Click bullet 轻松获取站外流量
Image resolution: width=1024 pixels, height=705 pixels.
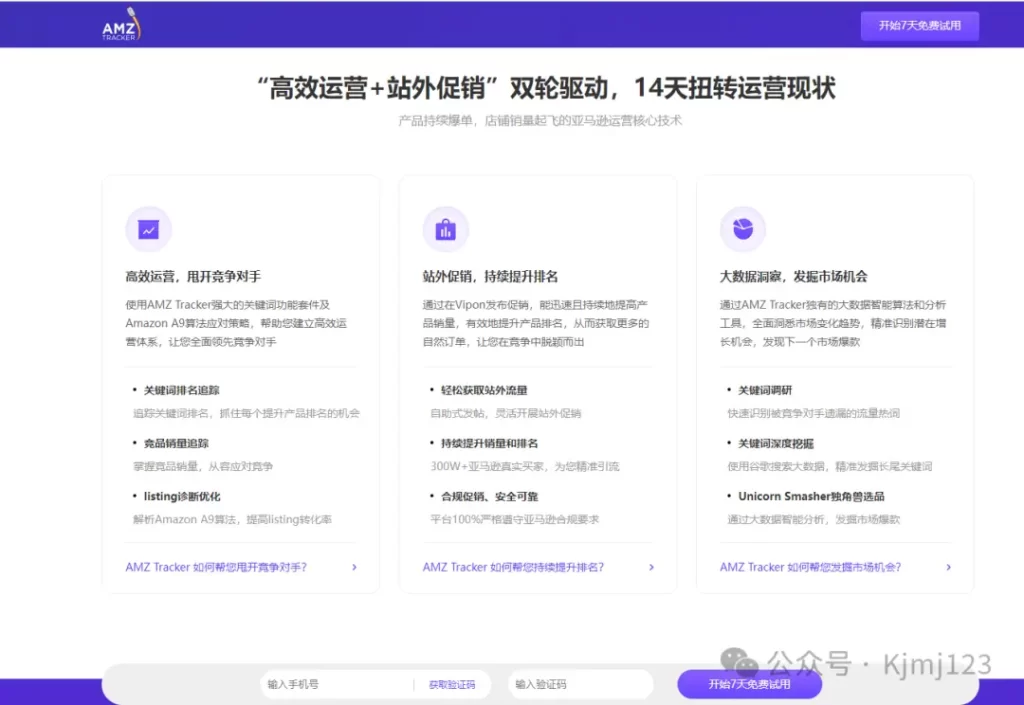click(484, 390)
